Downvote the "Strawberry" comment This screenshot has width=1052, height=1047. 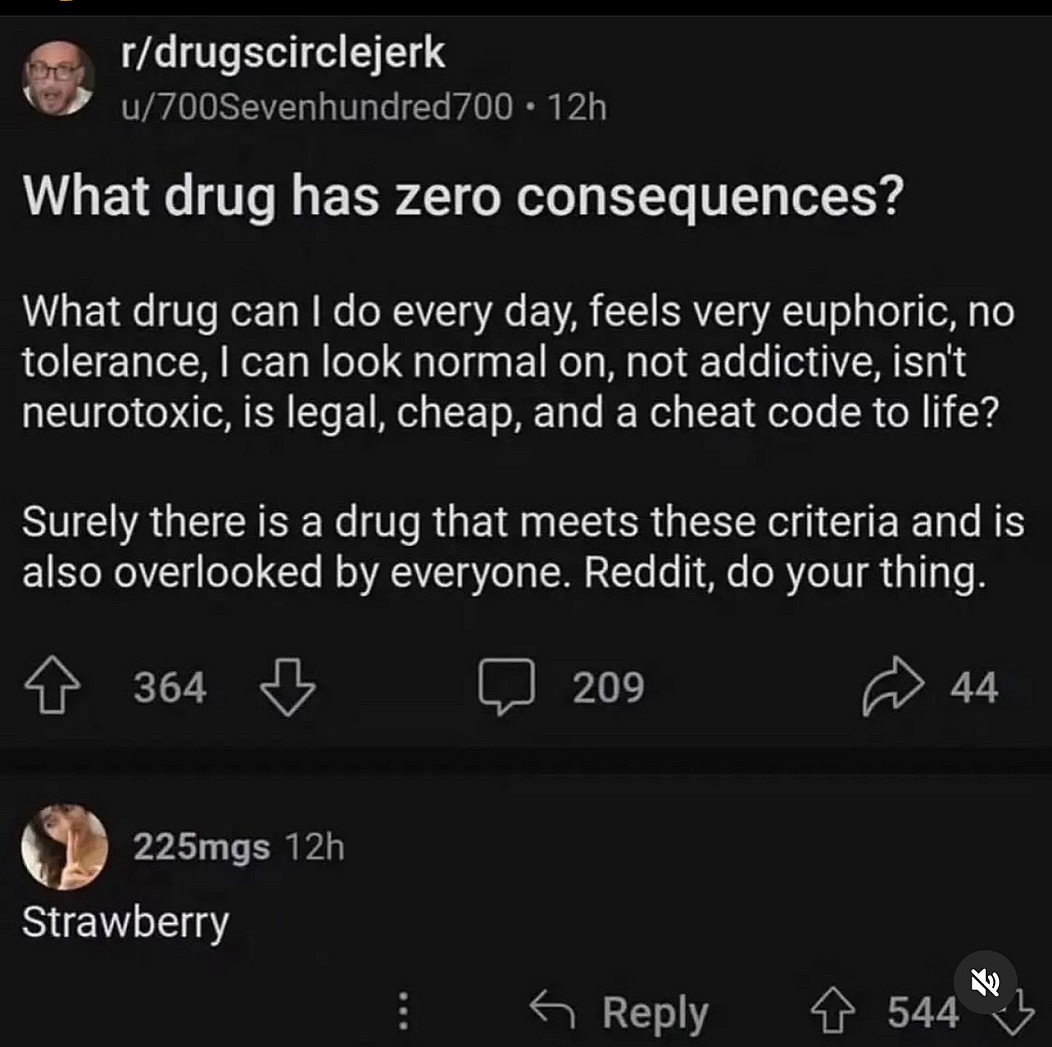coord(1016,1012)
